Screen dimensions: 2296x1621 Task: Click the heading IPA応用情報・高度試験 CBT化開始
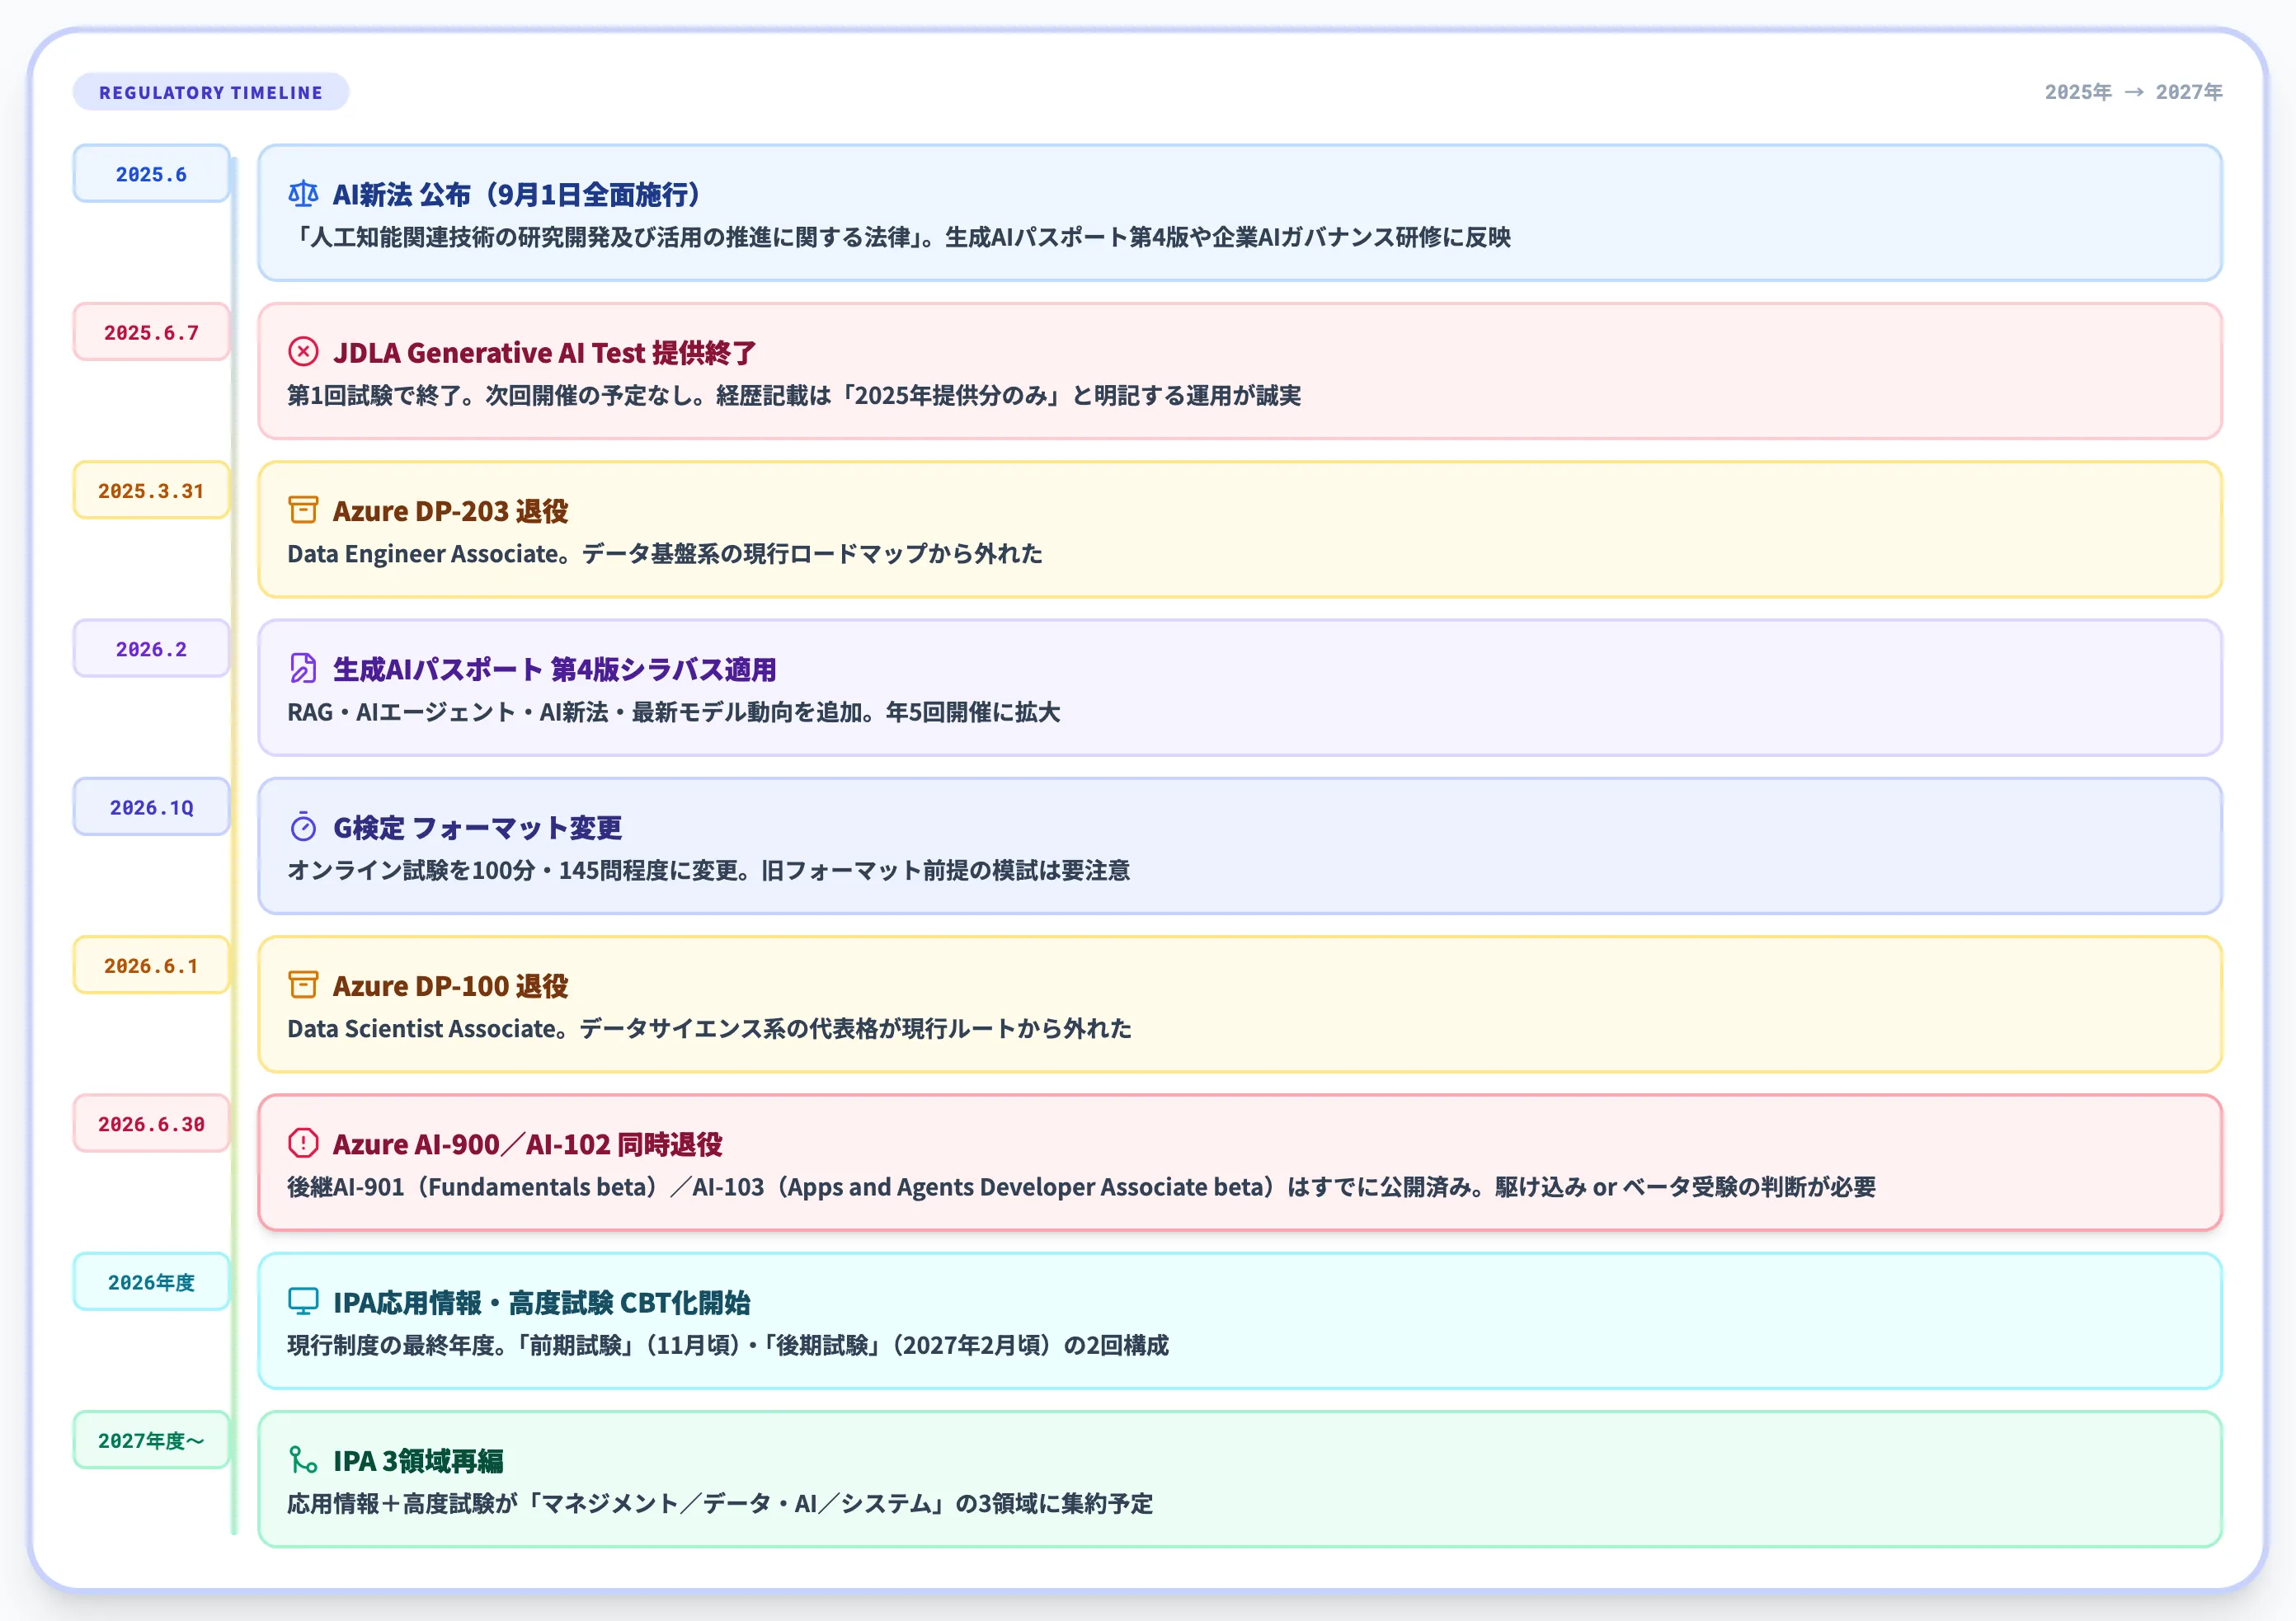point(541,1303)
